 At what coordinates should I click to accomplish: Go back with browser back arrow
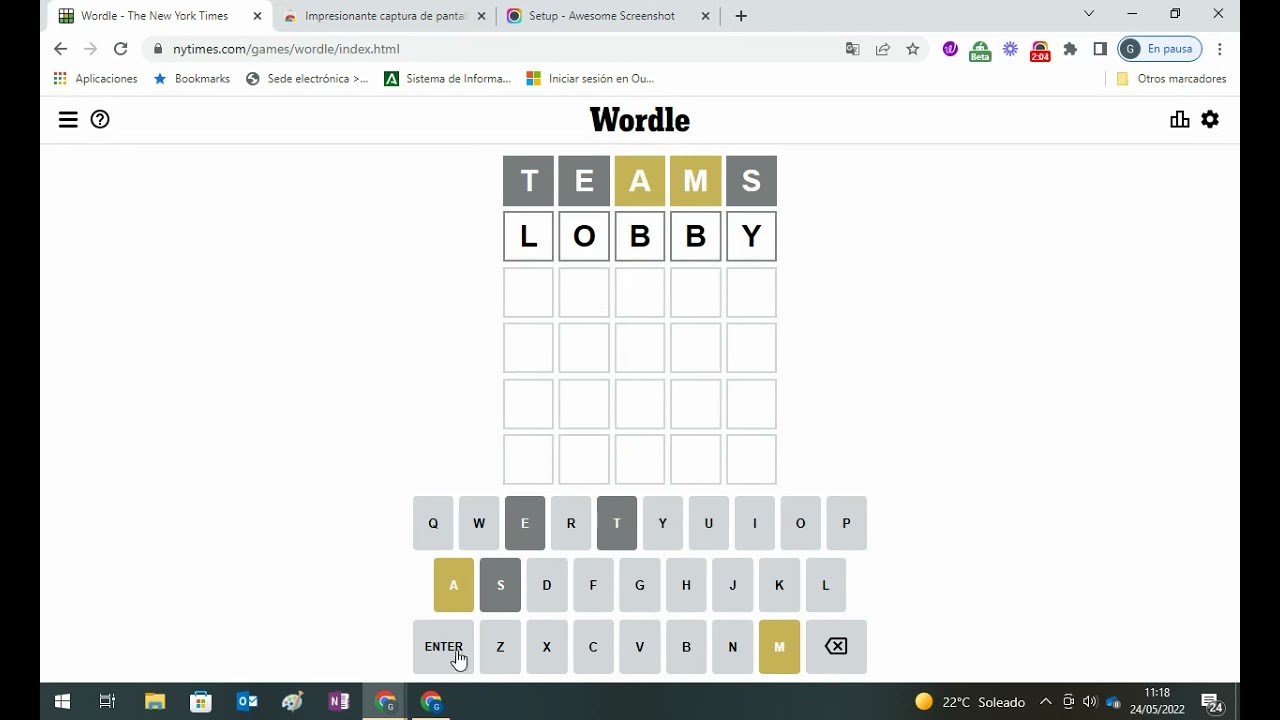(60, 49)
